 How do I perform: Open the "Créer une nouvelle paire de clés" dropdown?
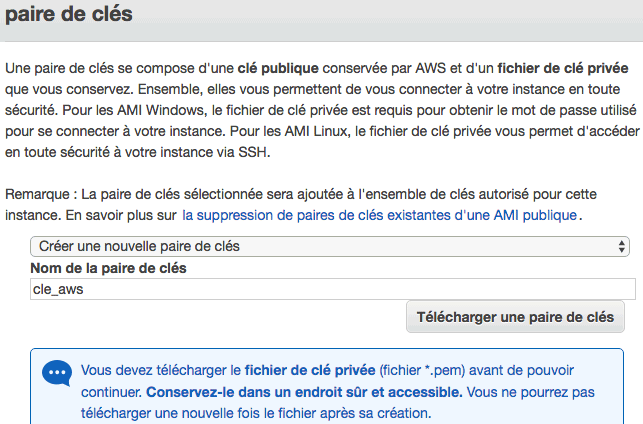click(330, 246)
